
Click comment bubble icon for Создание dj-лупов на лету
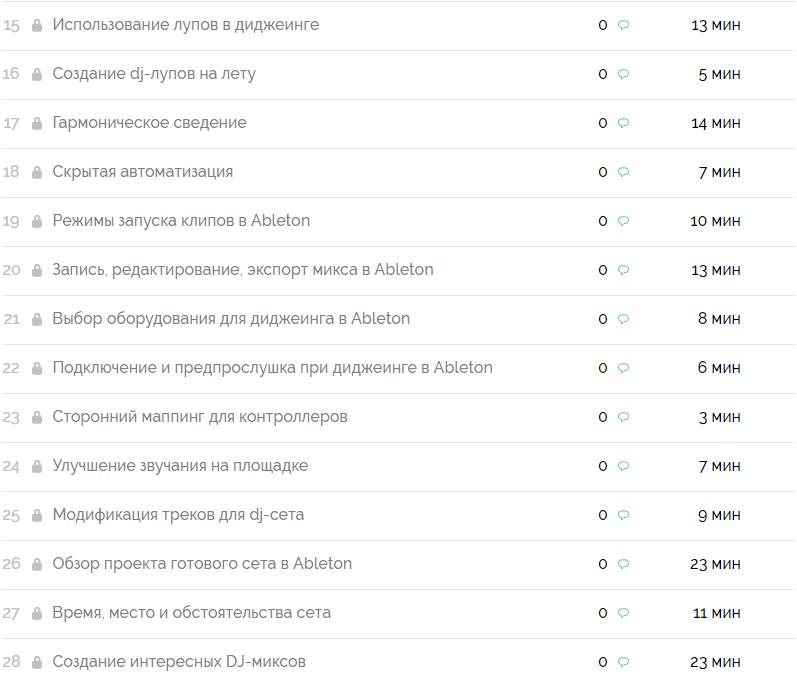pos(623,74)
